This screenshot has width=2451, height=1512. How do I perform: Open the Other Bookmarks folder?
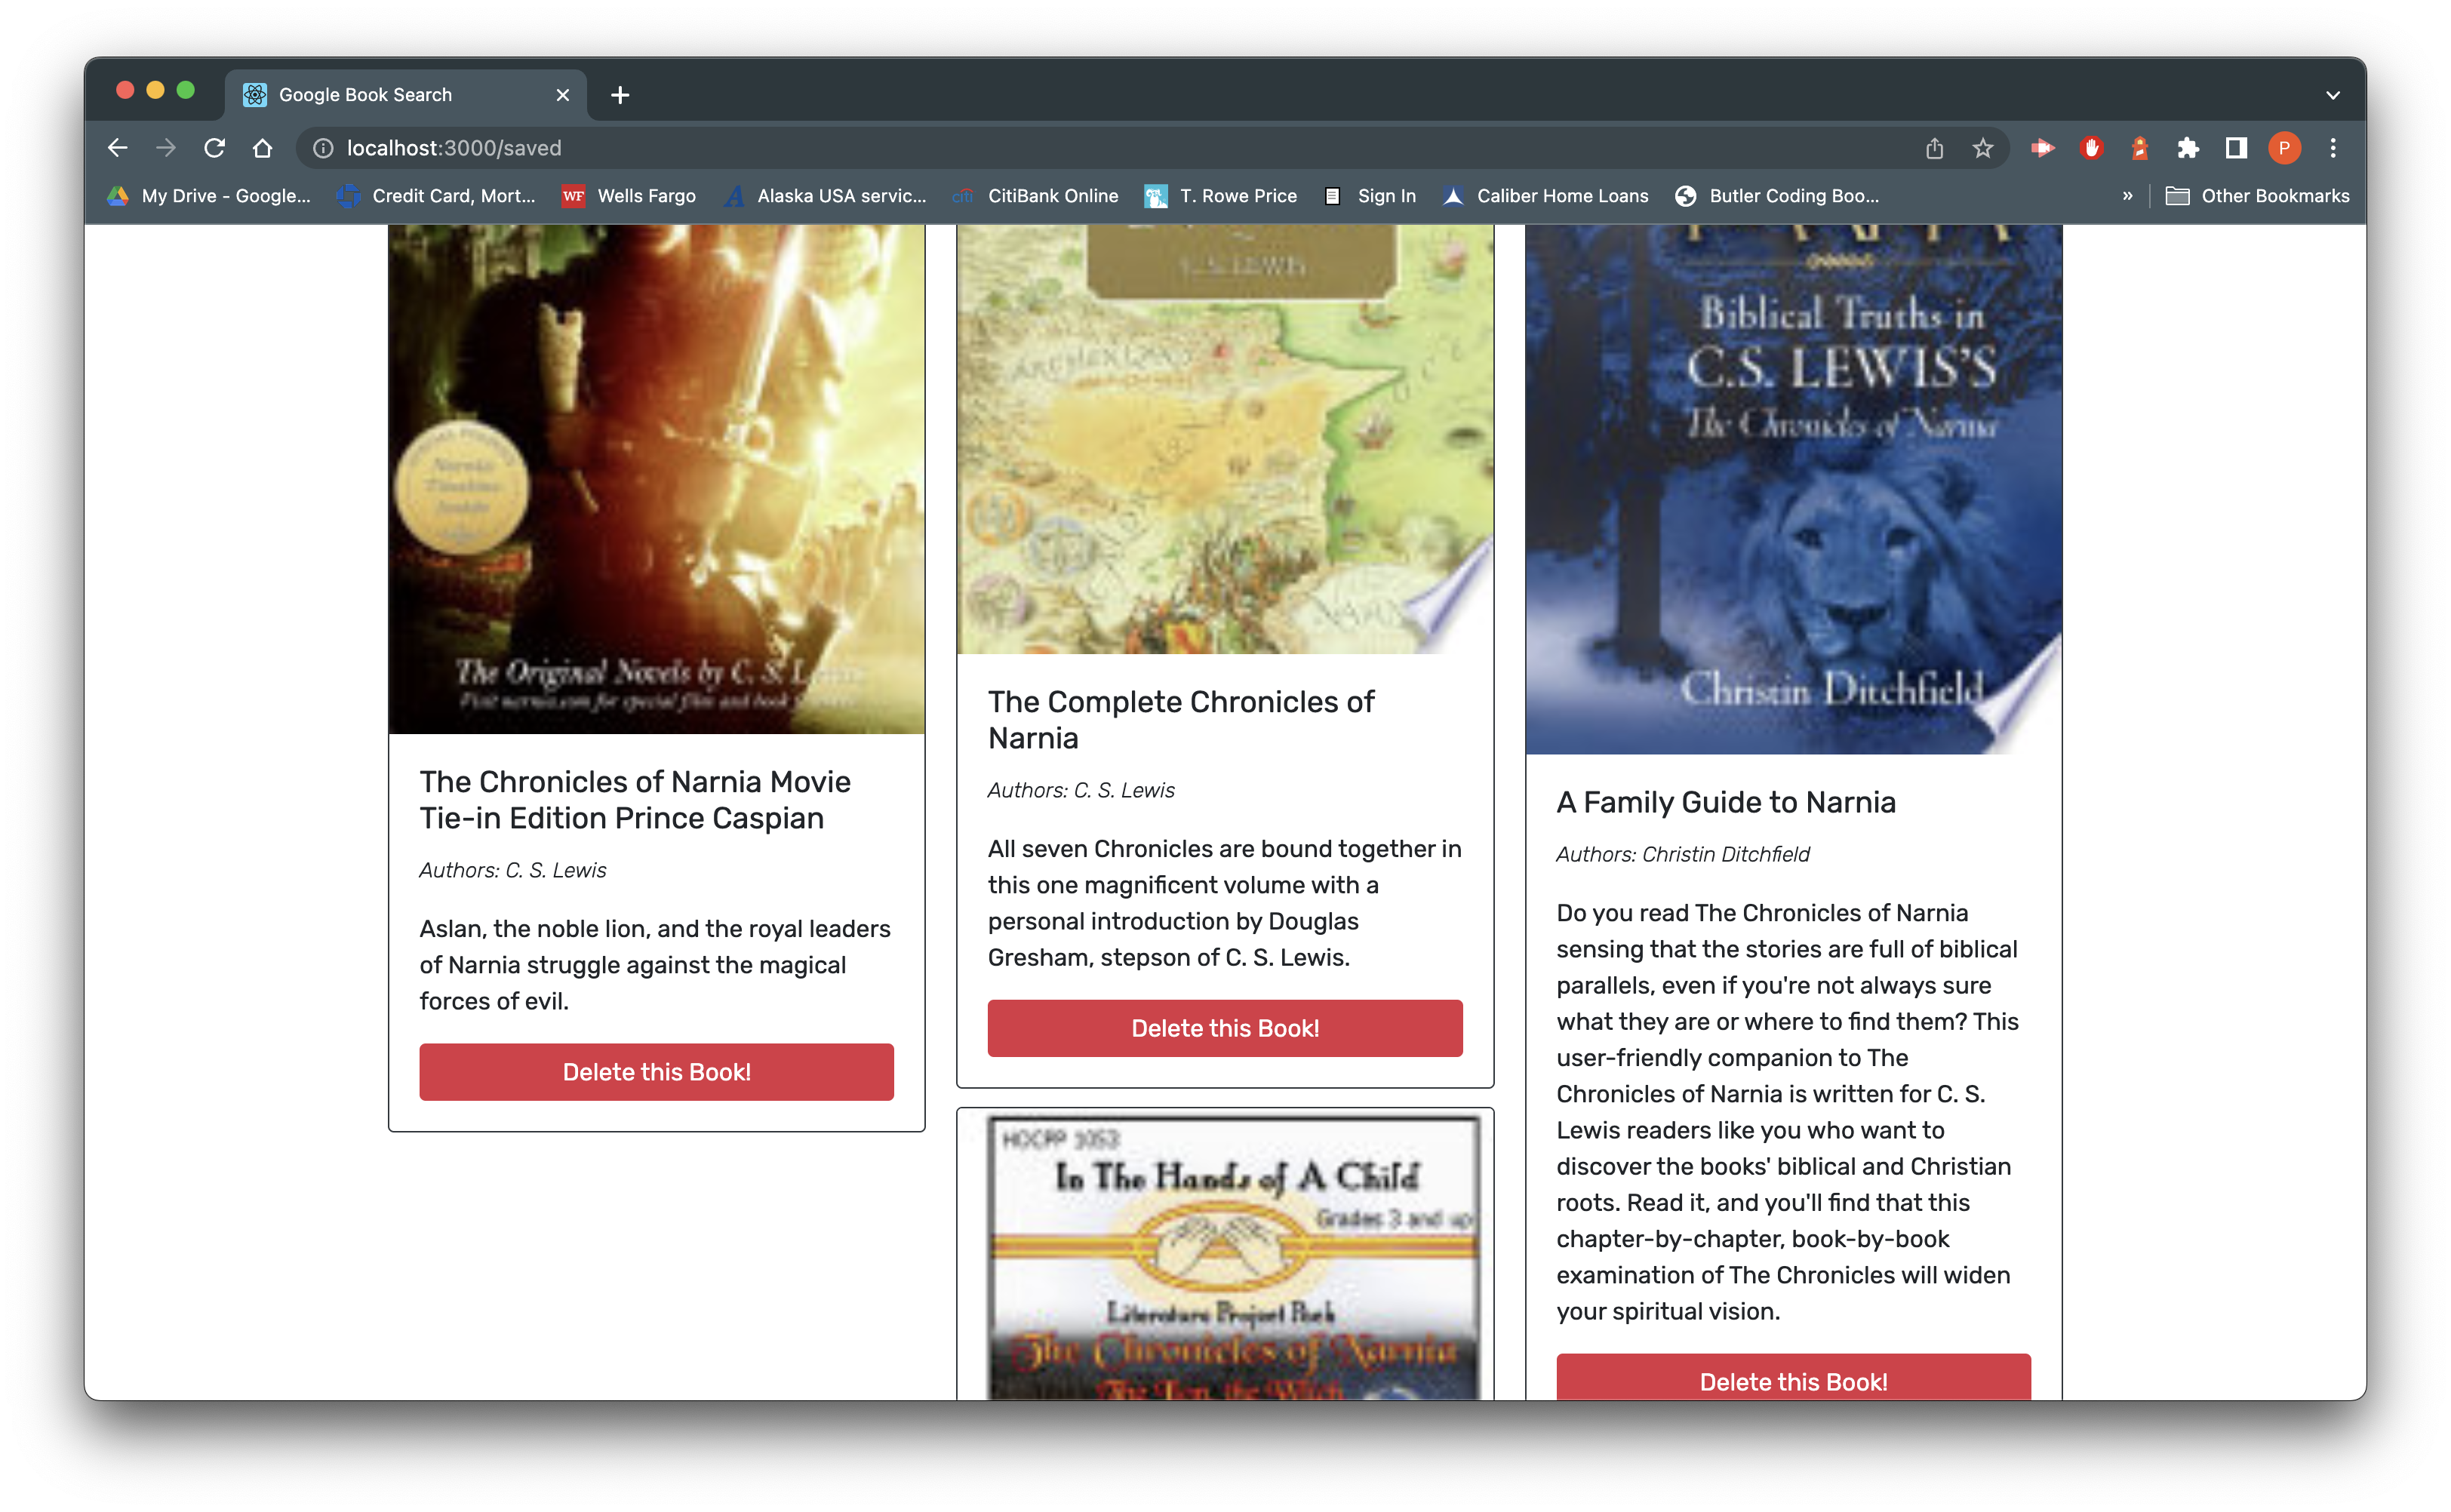click(2257, 196)
